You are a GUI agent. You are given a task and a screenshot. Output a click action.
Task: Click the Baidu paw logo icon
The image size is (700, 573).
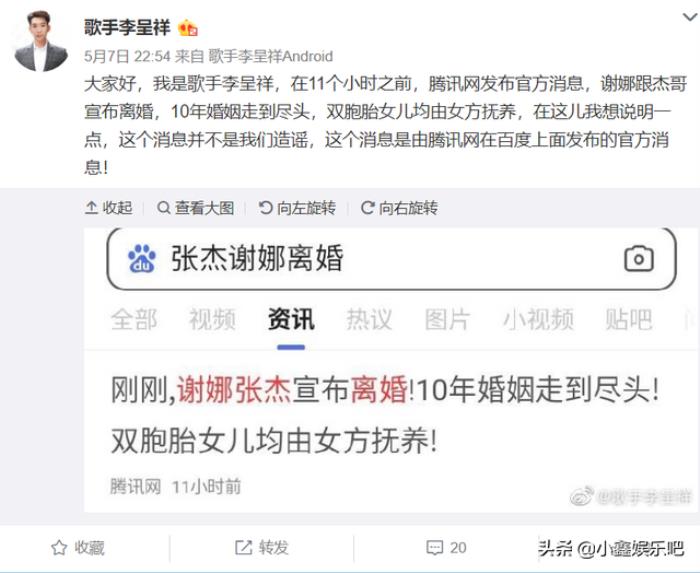tap(142, 258)
